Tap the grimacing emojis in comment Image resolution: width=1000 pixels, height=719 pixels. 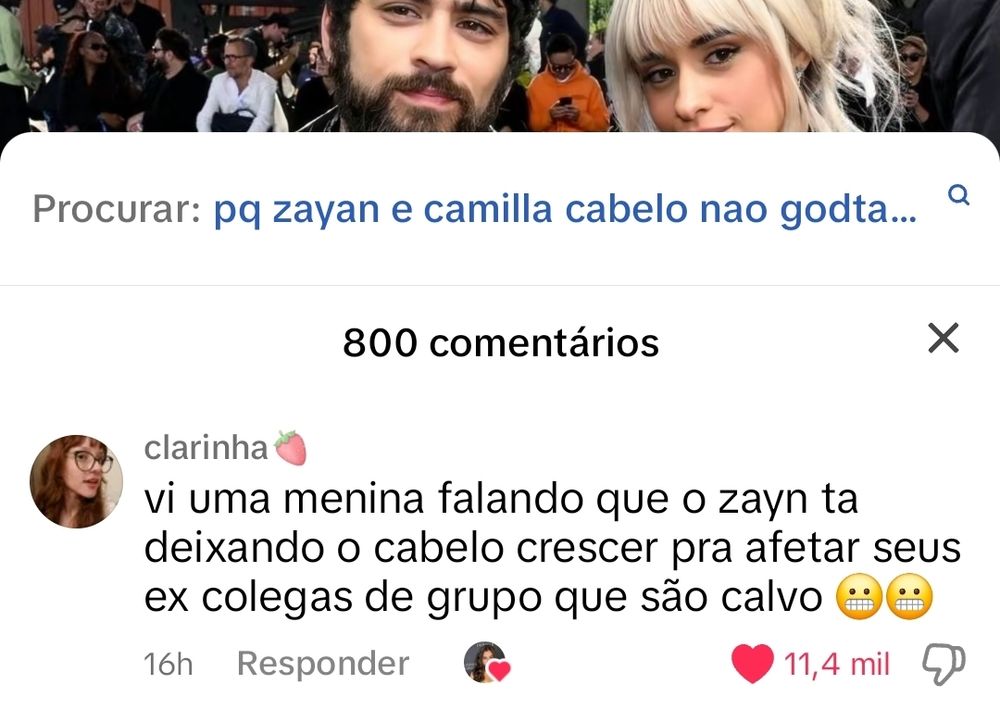click(x=884, y=597)
